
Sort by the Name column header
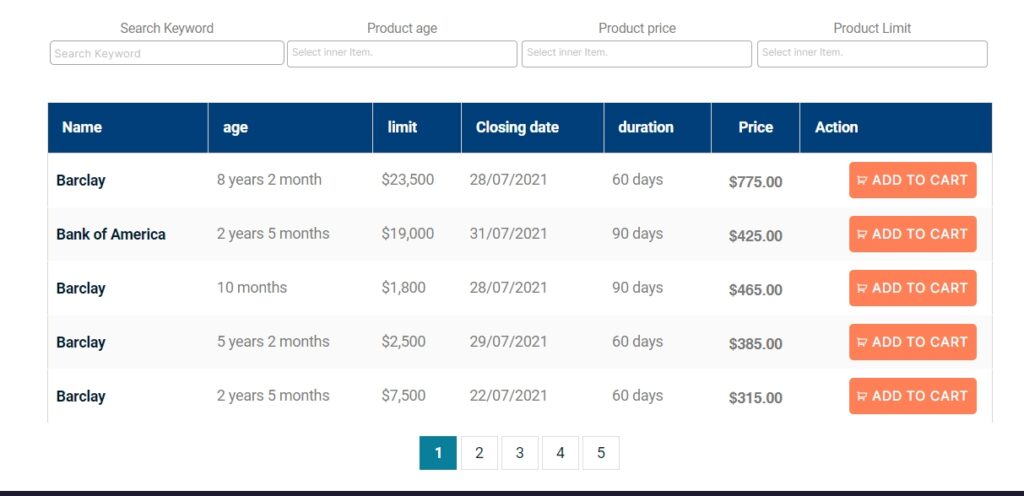(82, 127)
